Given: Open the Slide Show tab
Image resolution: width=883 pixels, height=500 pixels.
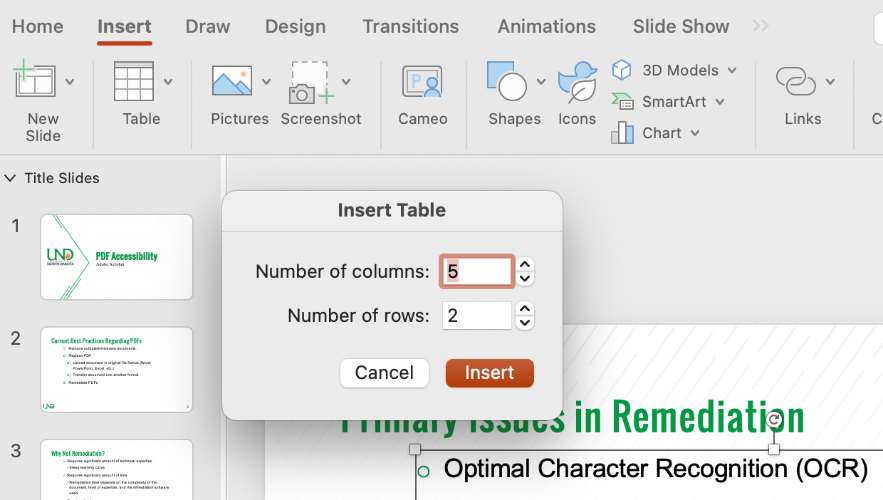Looking at the screenshot, I should [681, 26].
